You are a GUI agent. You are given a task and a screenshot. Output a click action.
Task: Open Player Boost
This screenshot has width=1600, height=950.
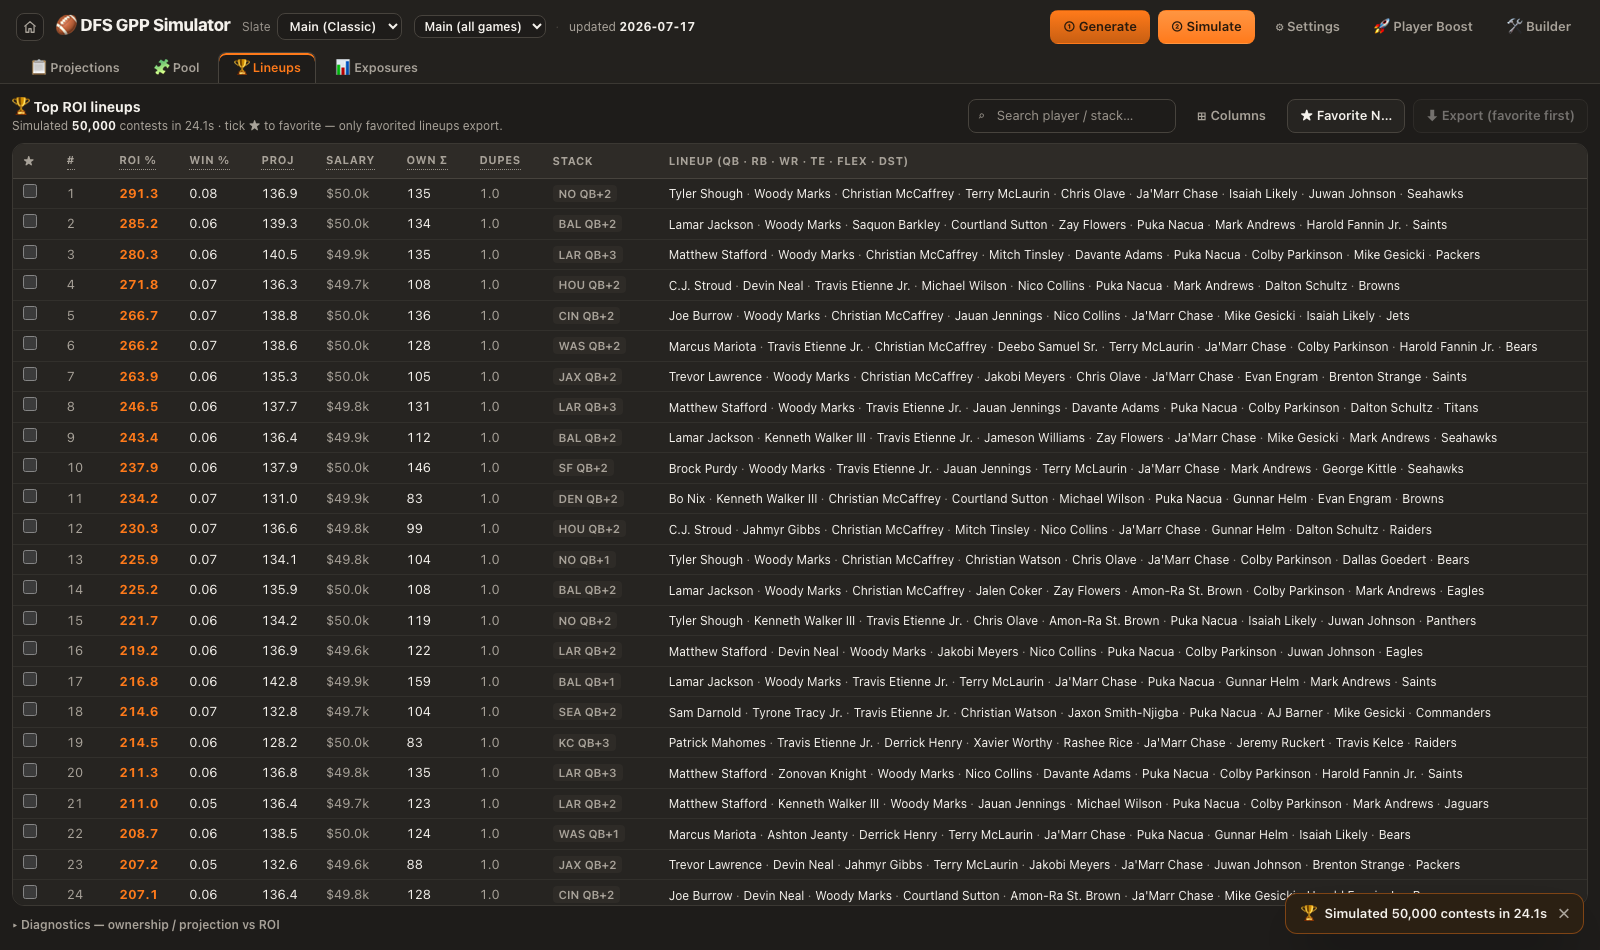click(1423, 27)
